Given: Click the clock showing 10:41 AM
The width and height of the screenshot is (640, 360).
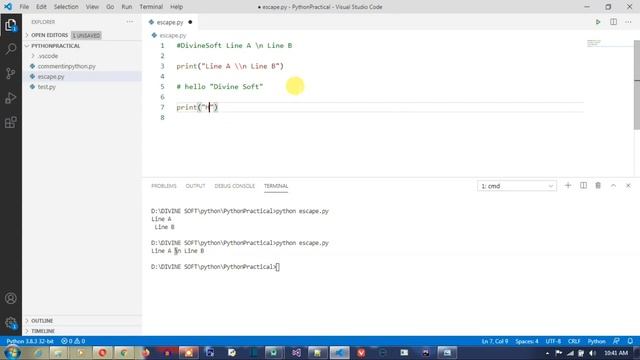Looking at the screenshot, I should point(616,353).
